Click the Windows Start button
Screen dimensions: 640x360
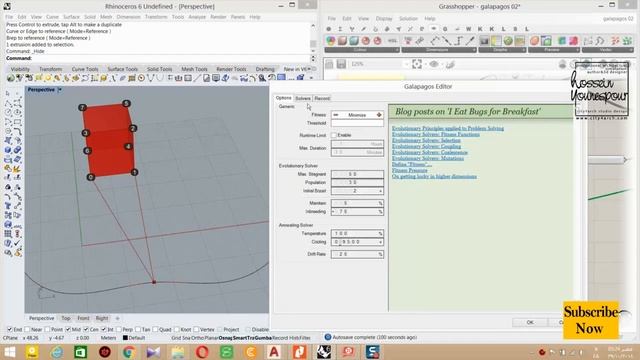9,352
